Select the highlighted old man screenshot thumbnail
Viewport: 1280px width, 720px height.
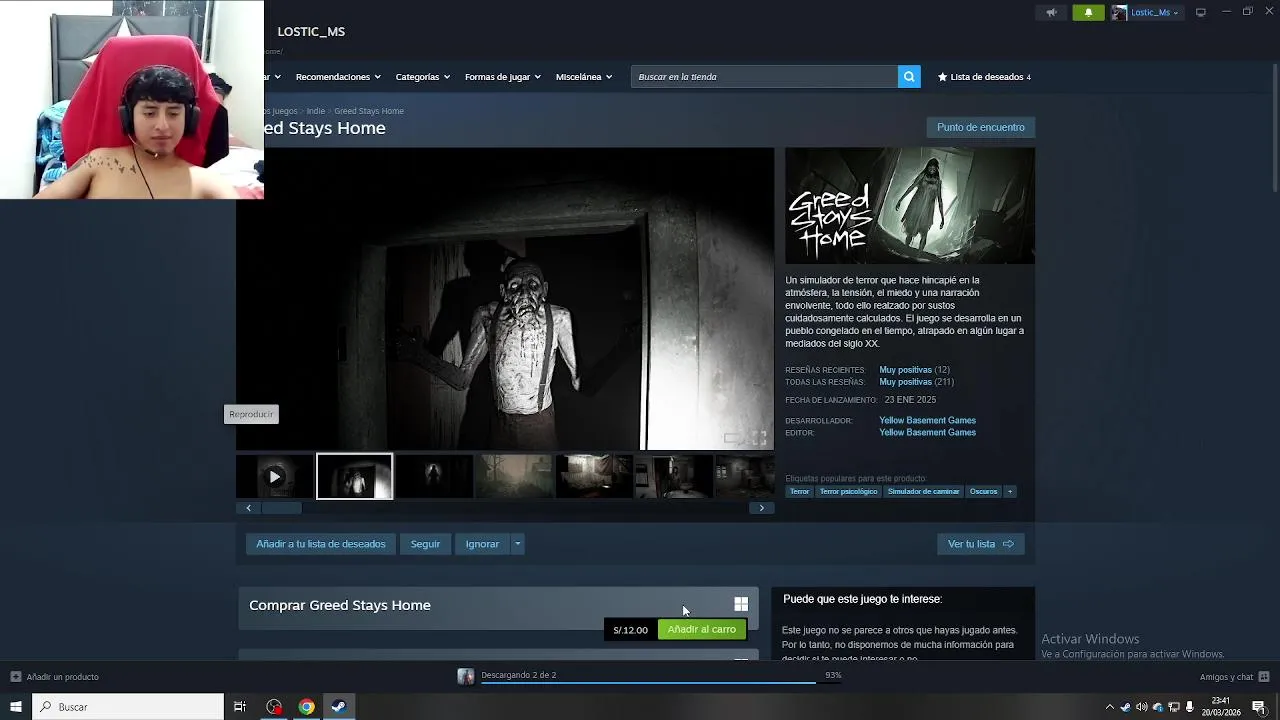pos(354,477)
